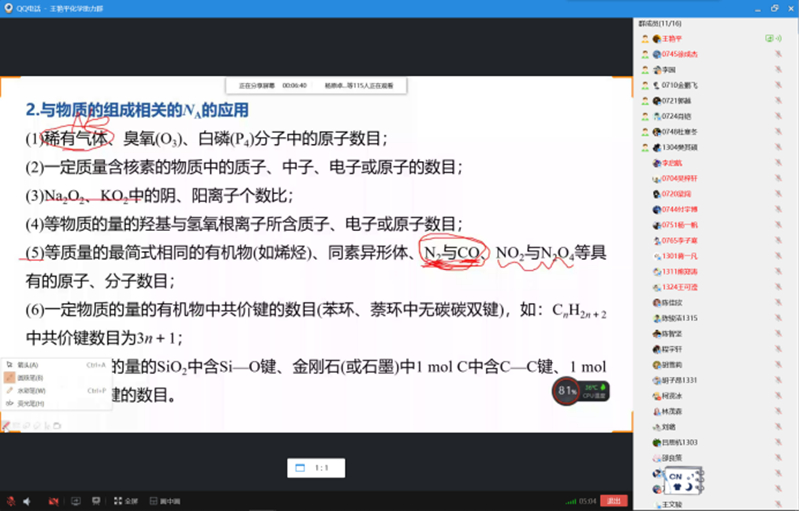
Task: Unmute the microphone in bottom toolbar
Action: point(10,500)
